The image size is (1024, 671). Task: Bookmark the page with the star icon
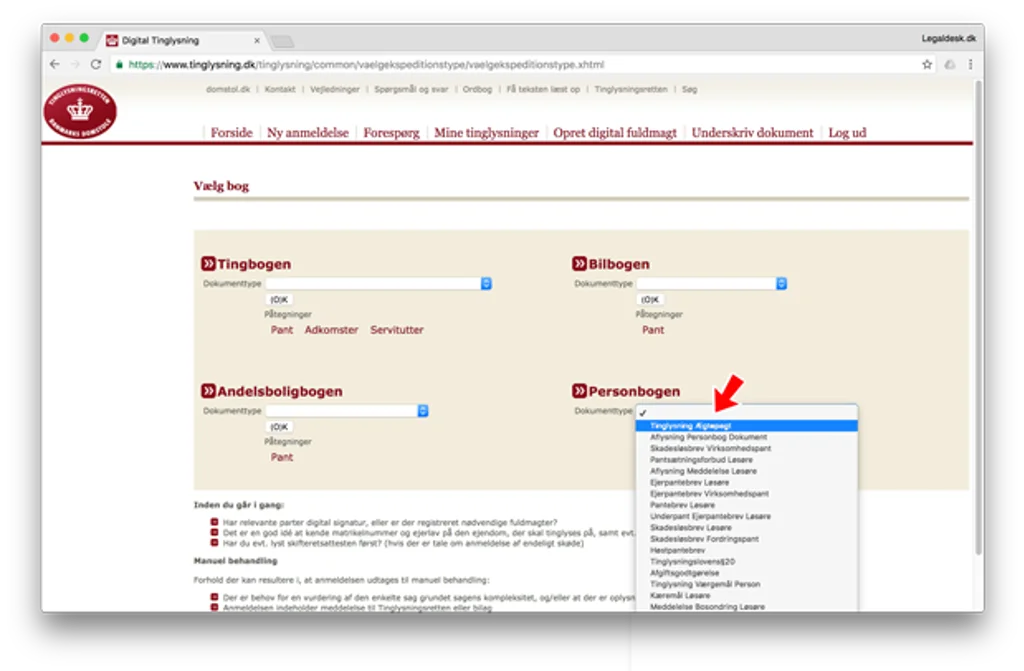pos(927,64)
